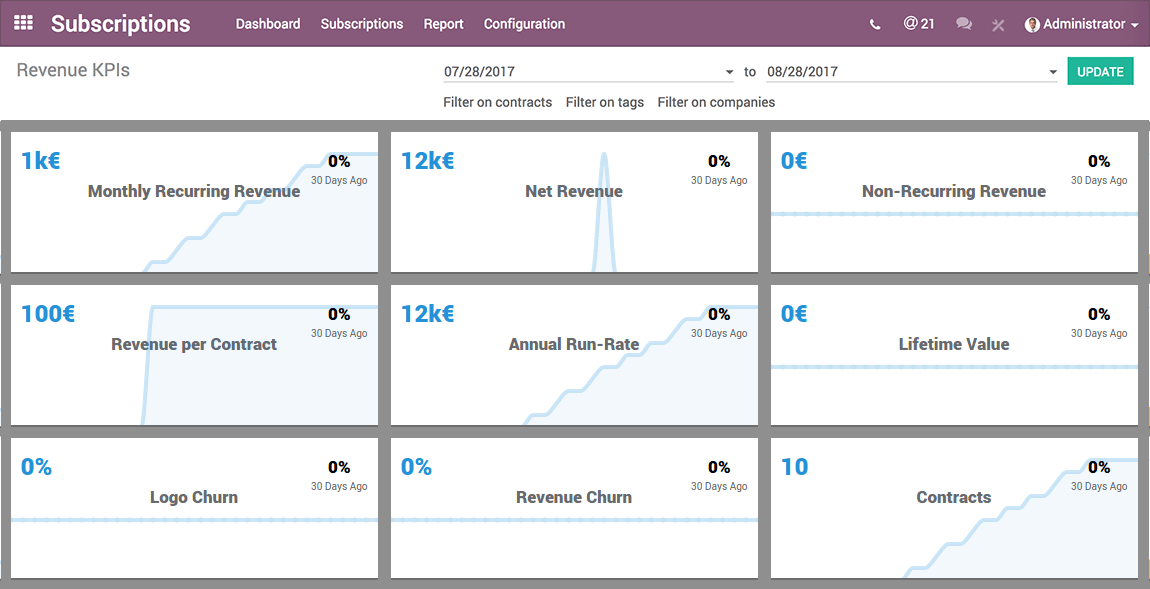Screen dimensions: 1150x589
Task: Open the Subscriptions menu item
Action: 362,24
